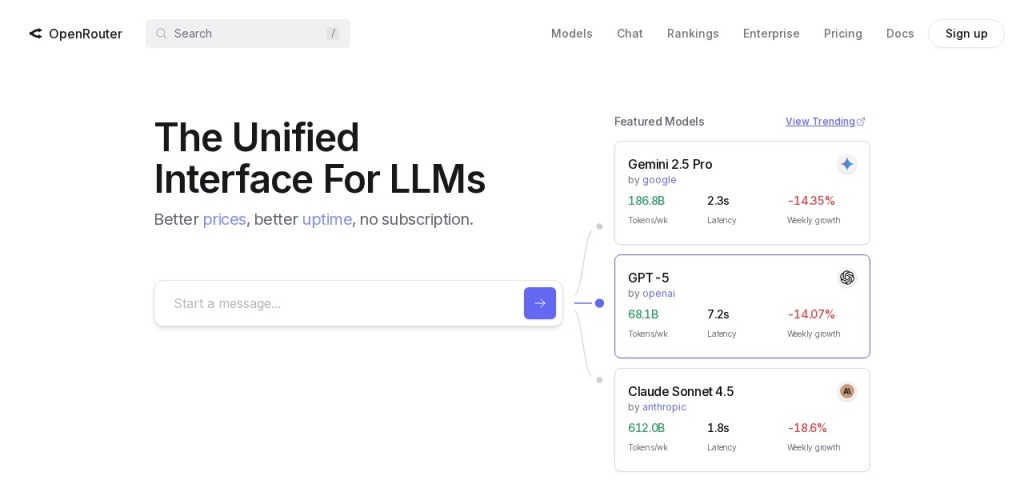The image size is (1024, 500).
Task: Click the Anthropic logo on Claude card
Action: pyautogui.click(x=847, y=391)
